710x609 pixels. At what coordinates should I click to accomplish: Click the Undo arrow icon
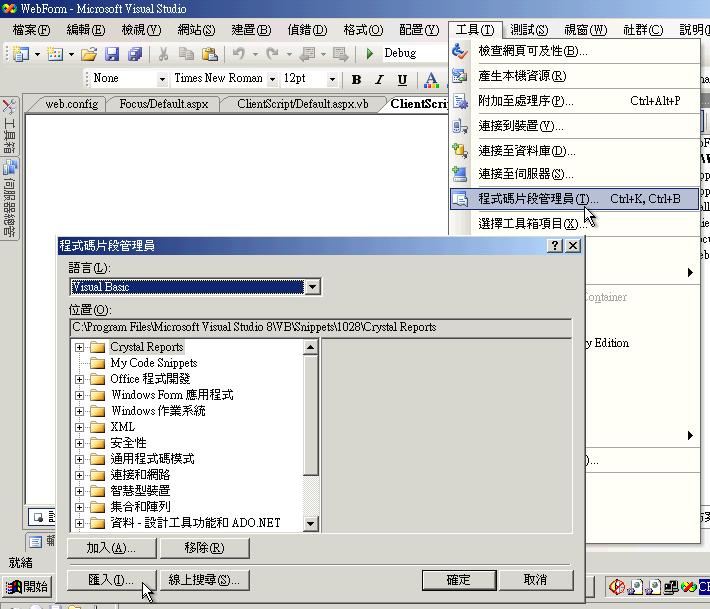(x=239, y=54)
